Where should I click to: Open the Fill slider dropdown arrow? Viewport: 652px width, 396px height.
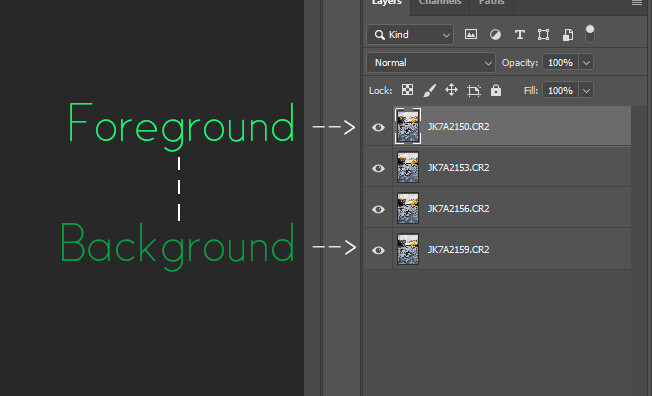pos(586,90)
